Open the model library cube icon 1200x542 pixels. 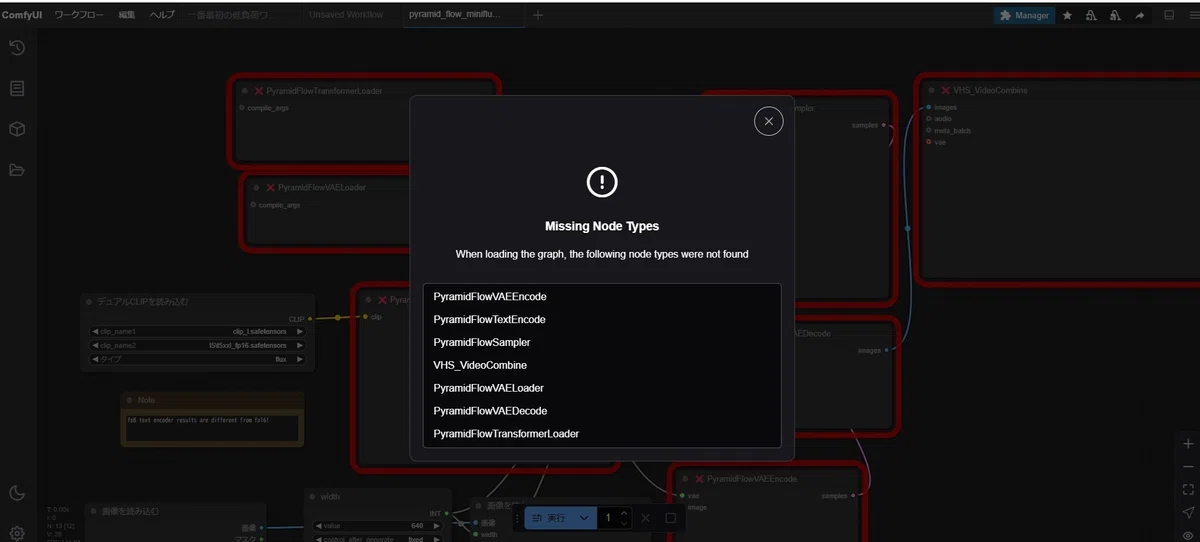click(x=17, y=130)
